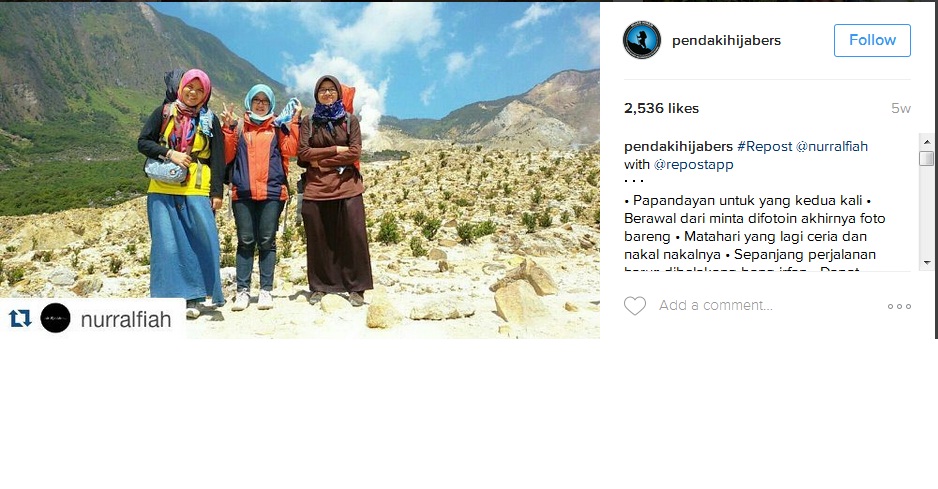Viewport: 938px width, 489px height.
Task: Click the 5w post timestamp
Action: (x=901, y=108)
